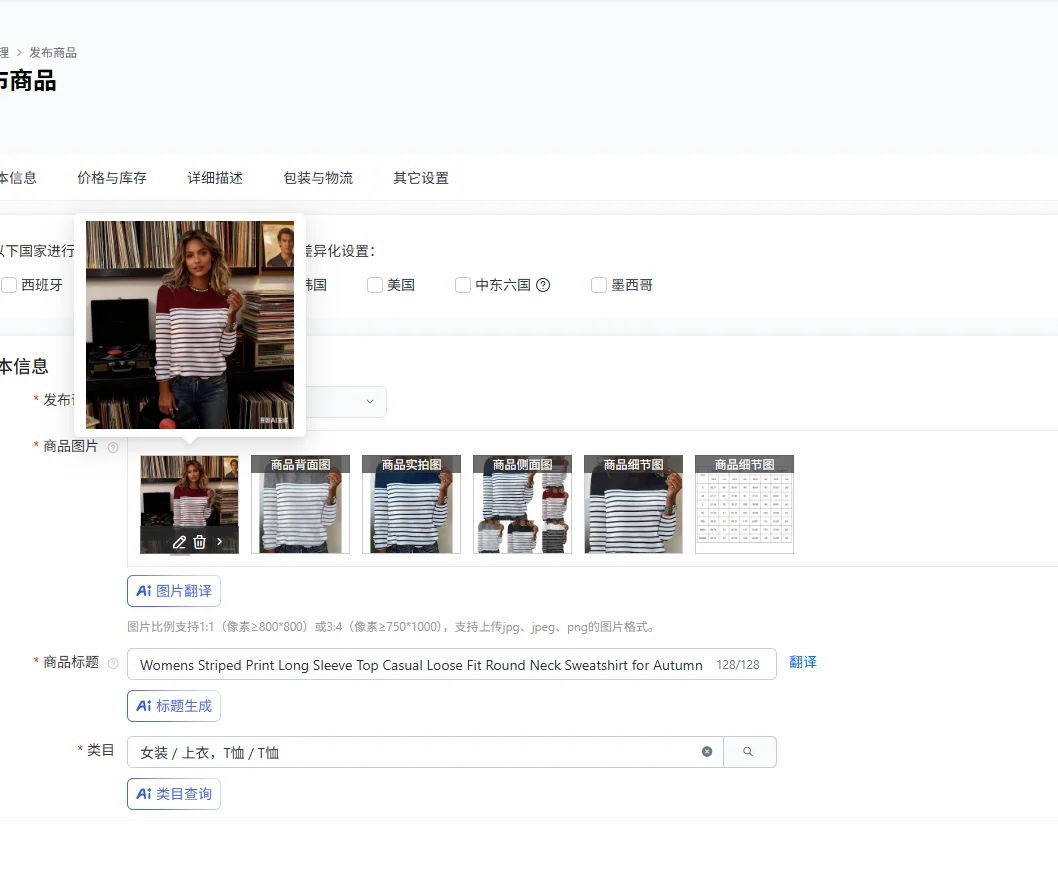Switch to the 价格与库存 tab
Image resolution: width=1058 pixels, height=892 pixels.
112,178
